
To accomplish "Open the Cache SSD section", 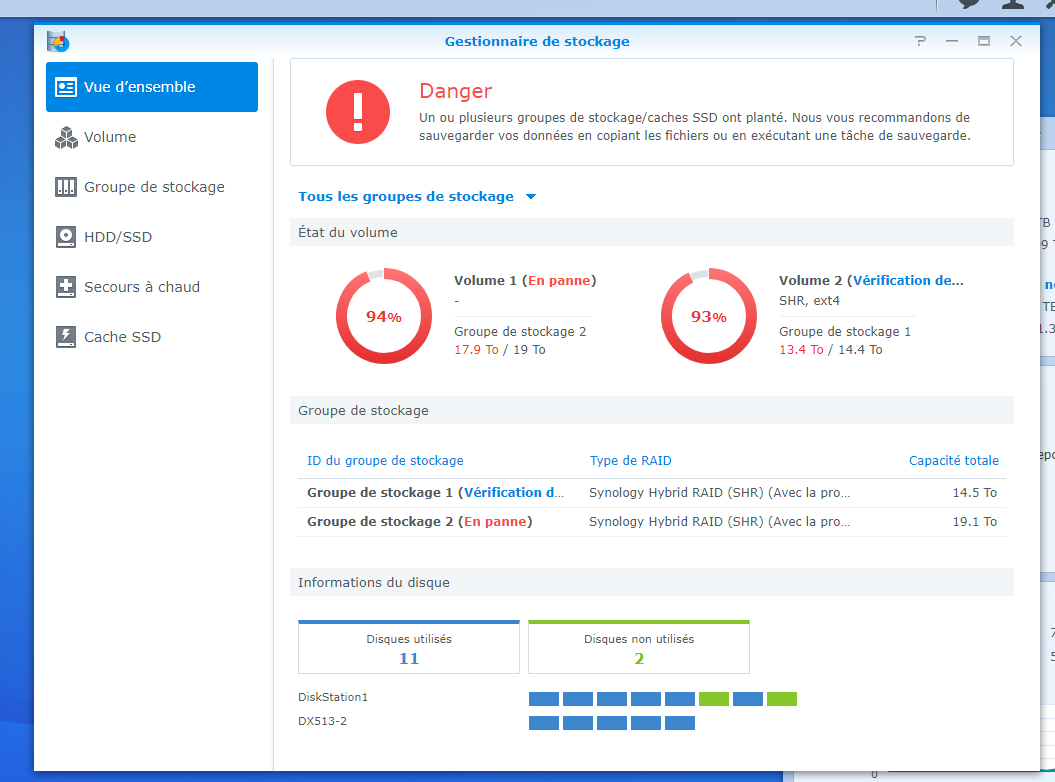I will pyautogui.click(x=152, y=336).
